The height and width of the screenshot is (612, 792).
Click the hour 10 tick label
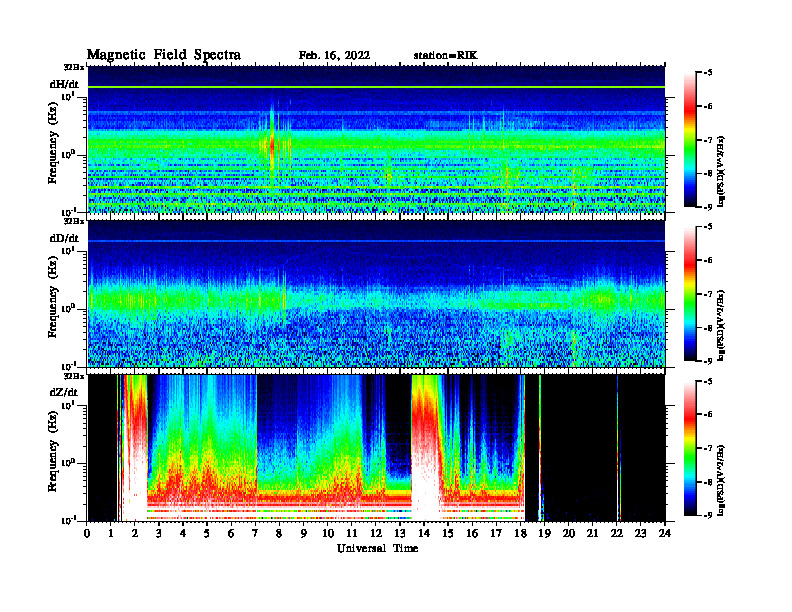(328, 534)
